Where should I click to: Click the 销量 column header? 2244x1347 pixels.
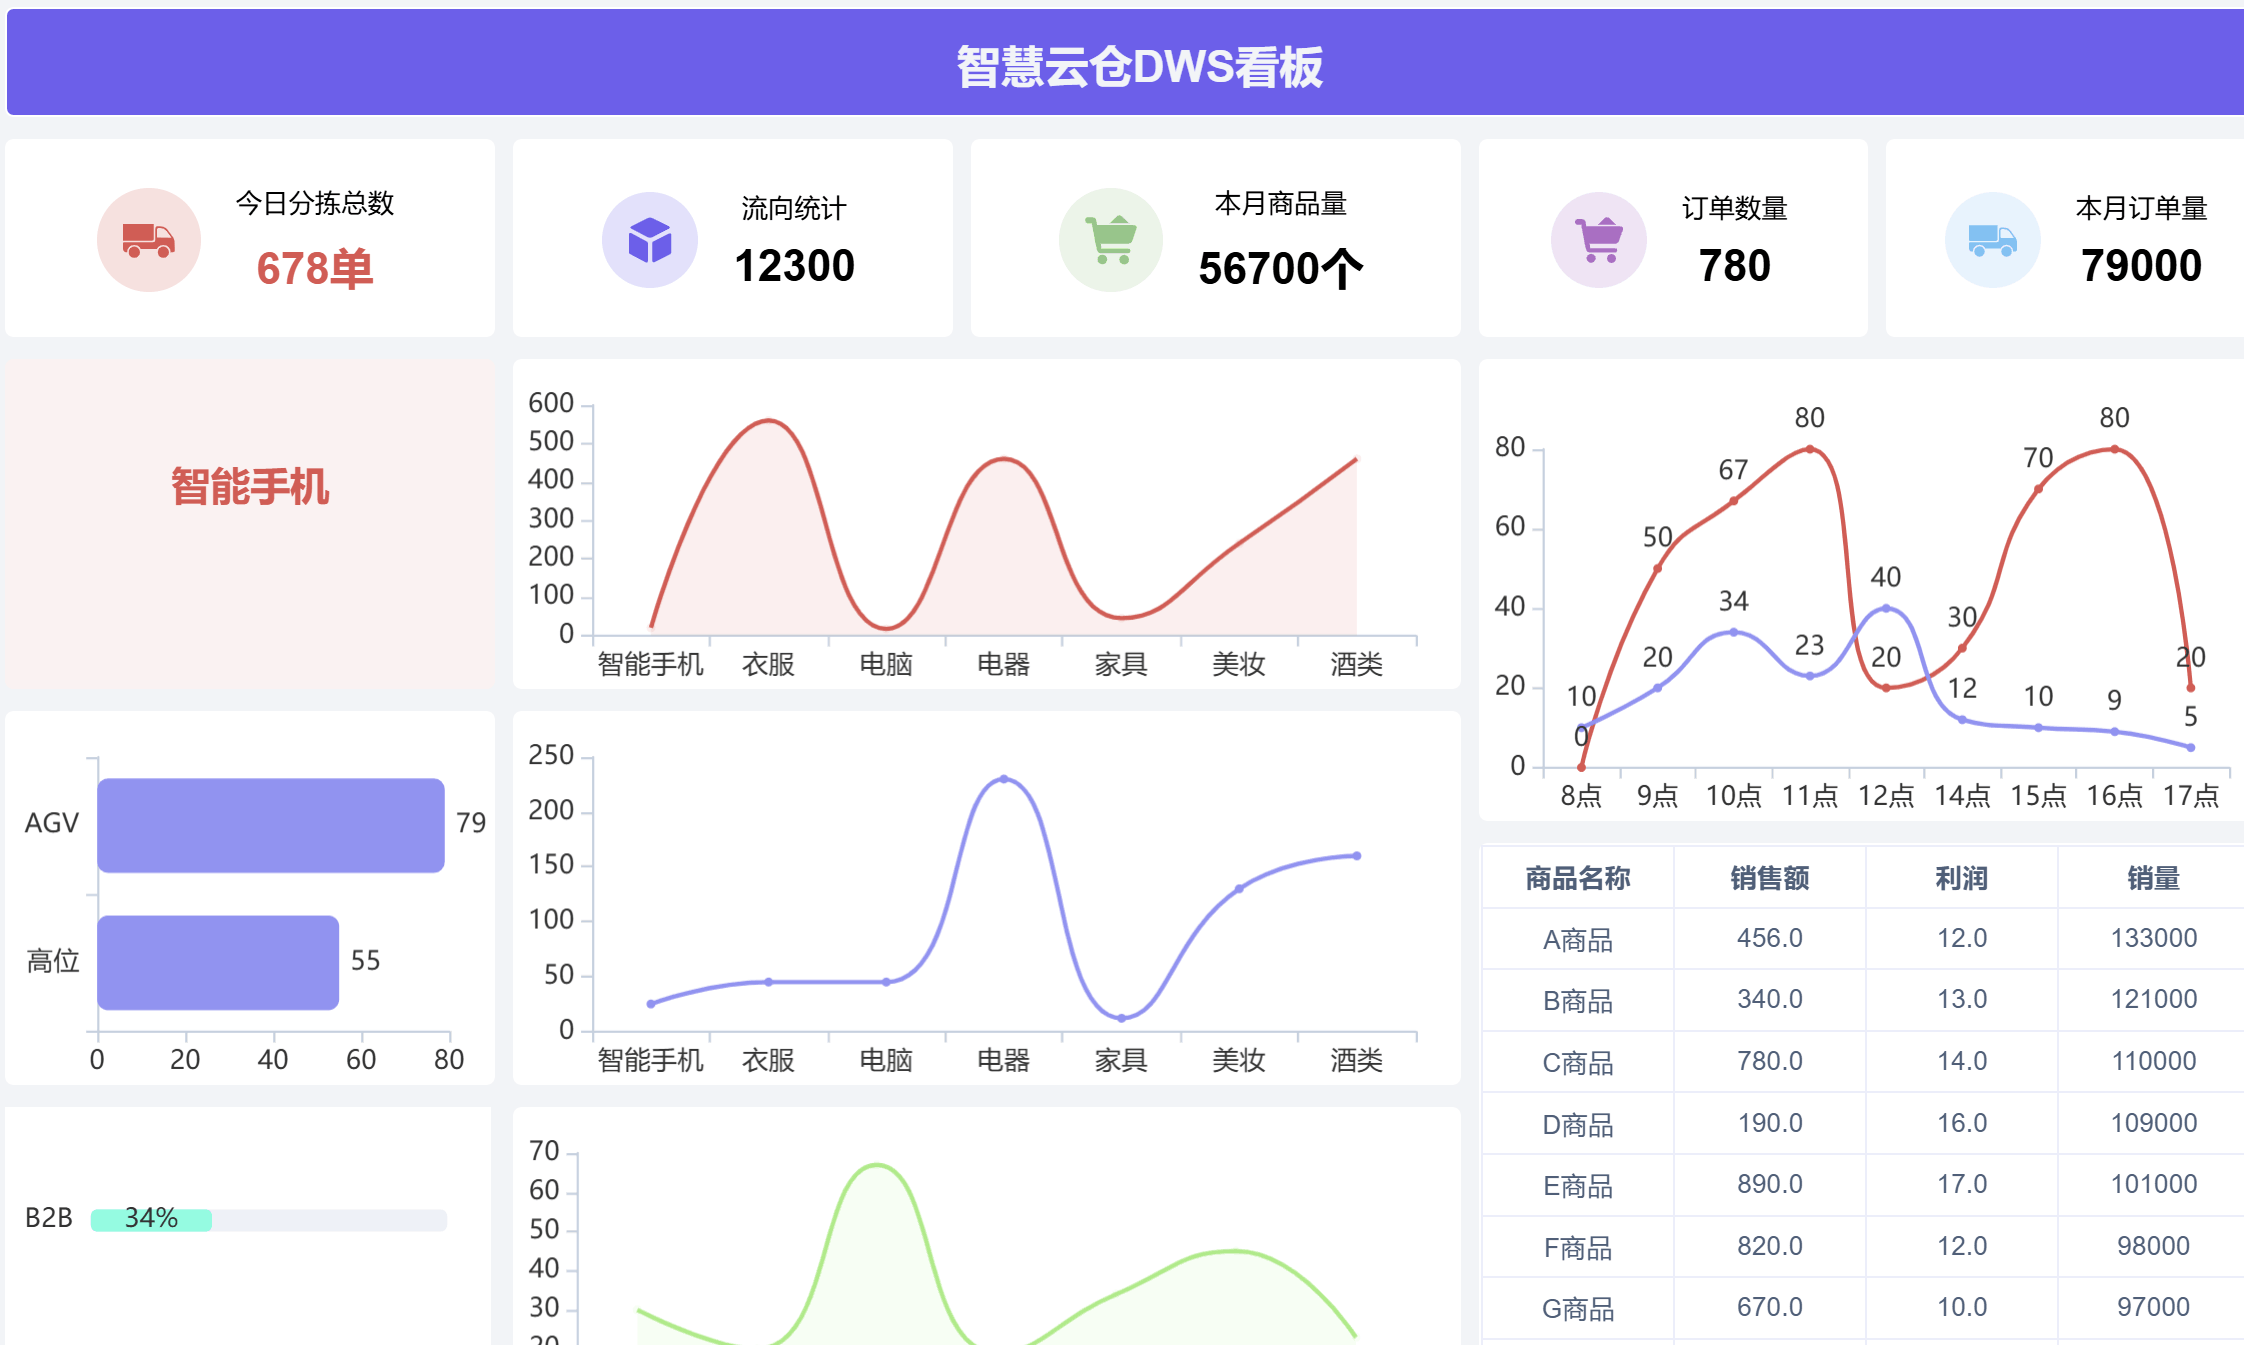point(2152,878)
